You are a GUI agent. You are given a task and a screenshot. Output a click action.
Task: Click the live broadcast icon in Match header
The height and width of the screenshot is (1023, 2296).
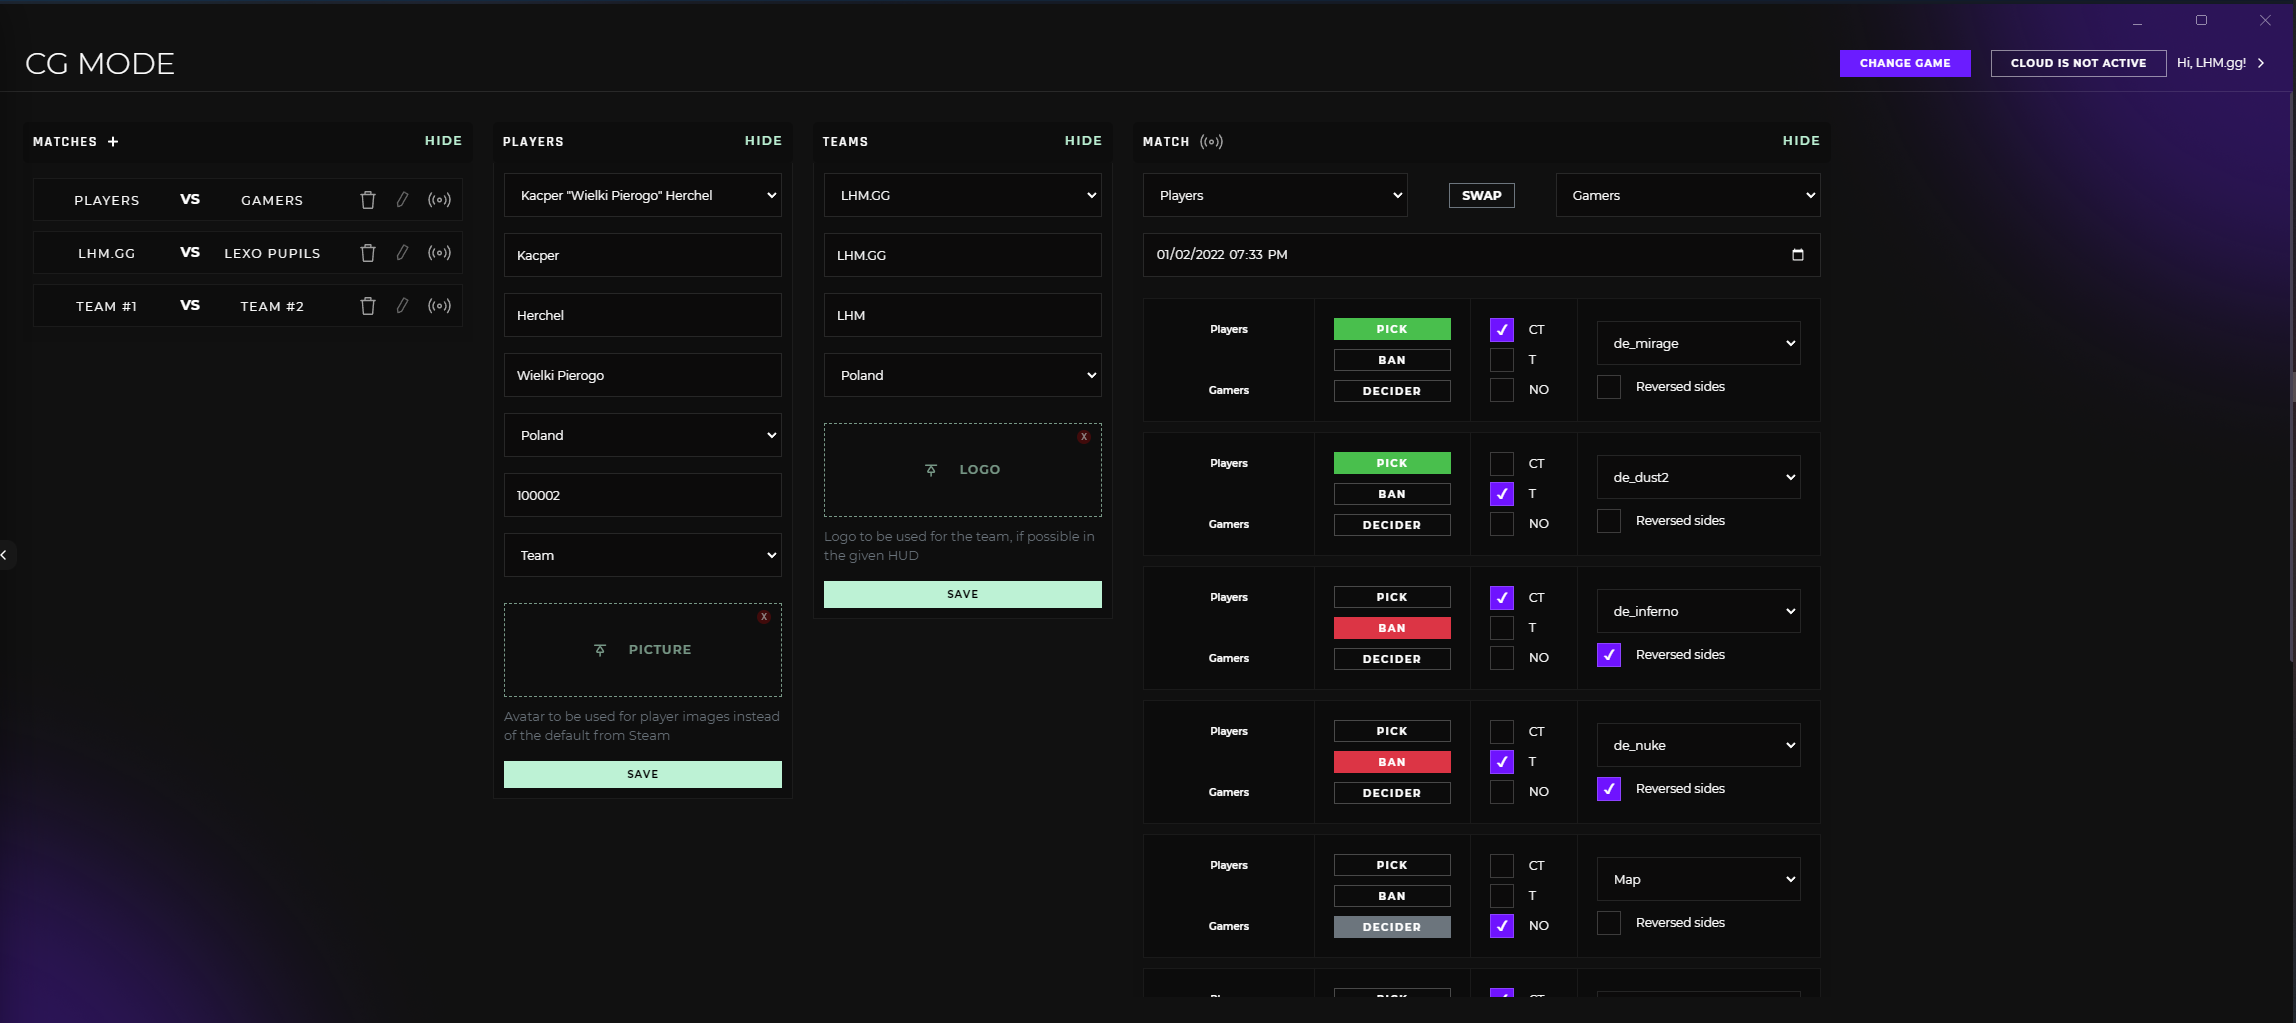pos(1211,142)
